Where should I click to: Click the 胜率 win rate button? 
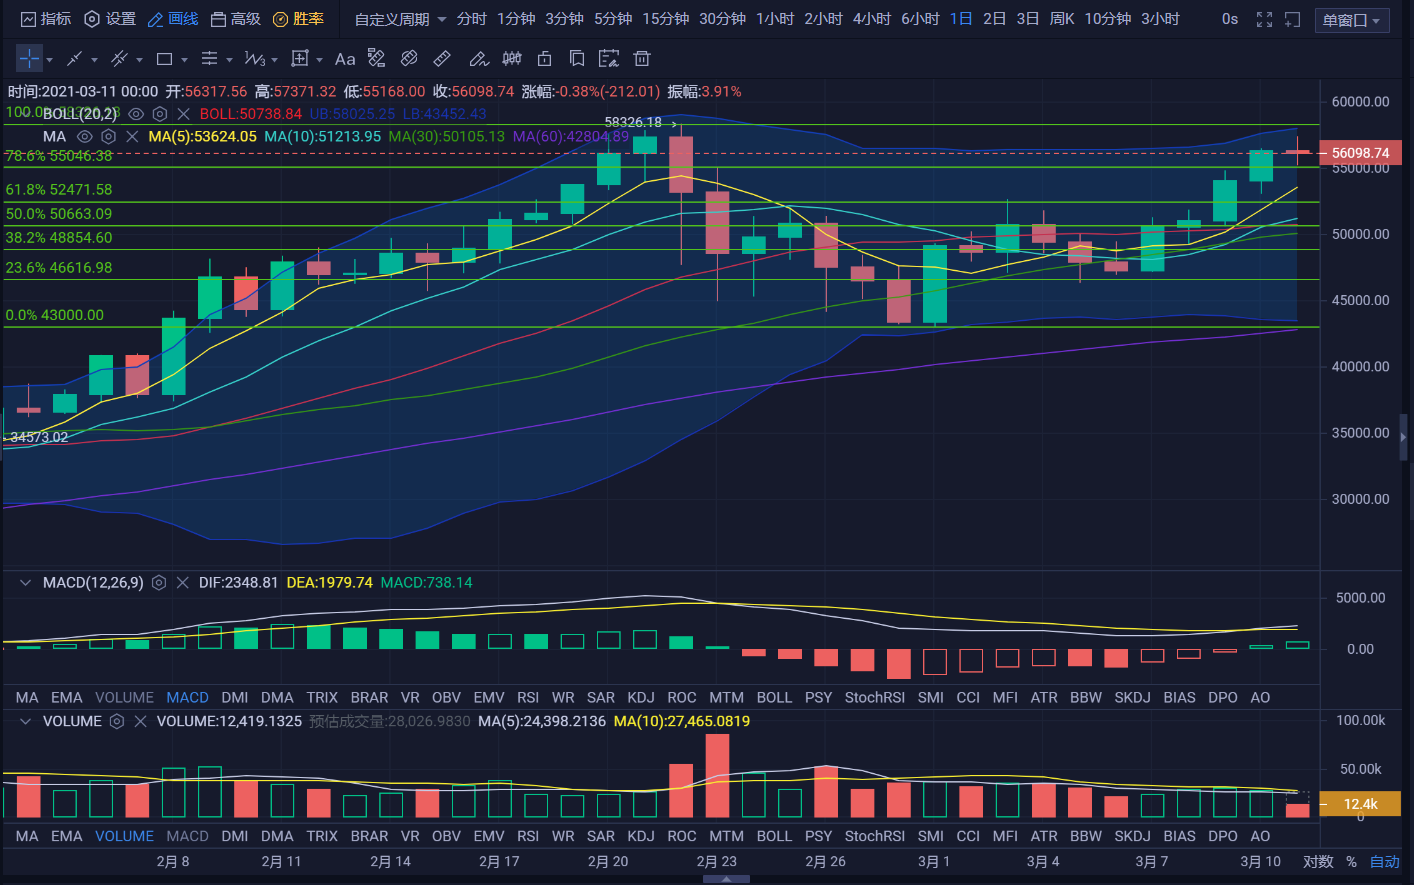[x=299, y=19]
